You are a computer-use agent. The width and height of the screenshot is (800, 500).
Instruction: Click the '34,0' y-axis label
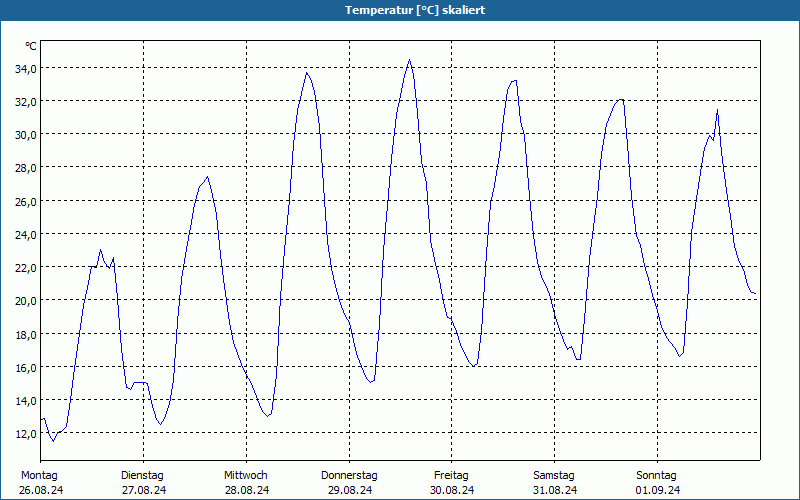26,68
